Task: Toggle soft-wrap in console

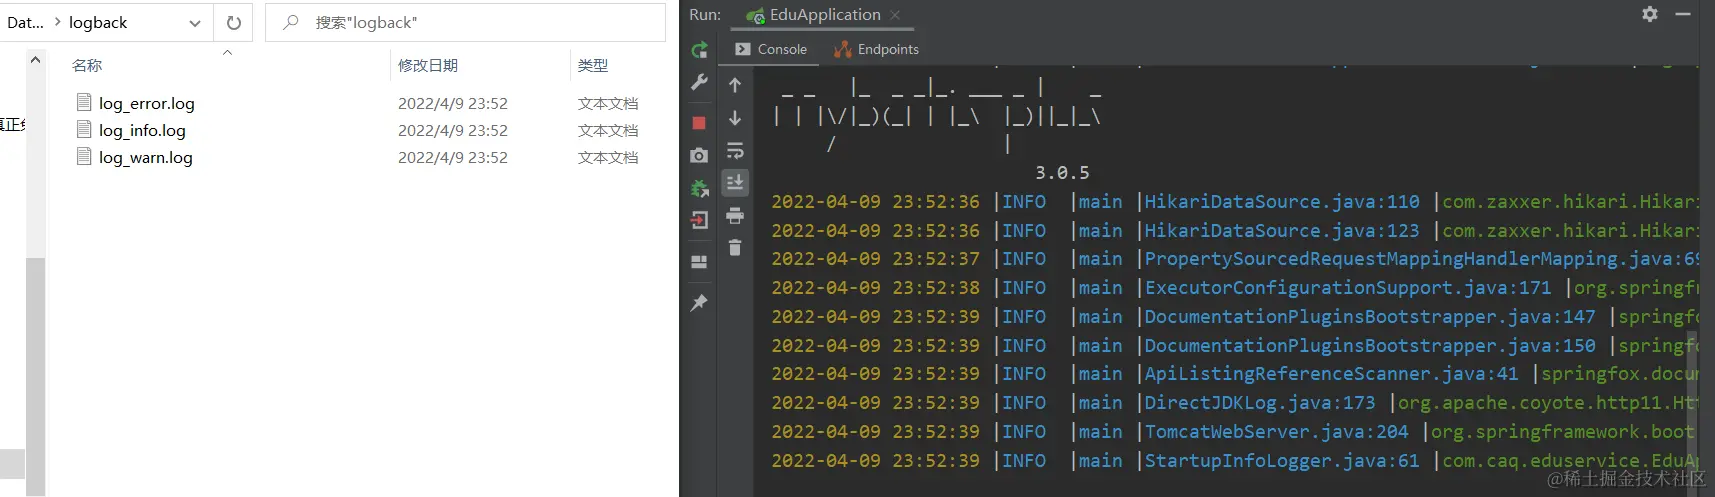Action: coord(735,151)
